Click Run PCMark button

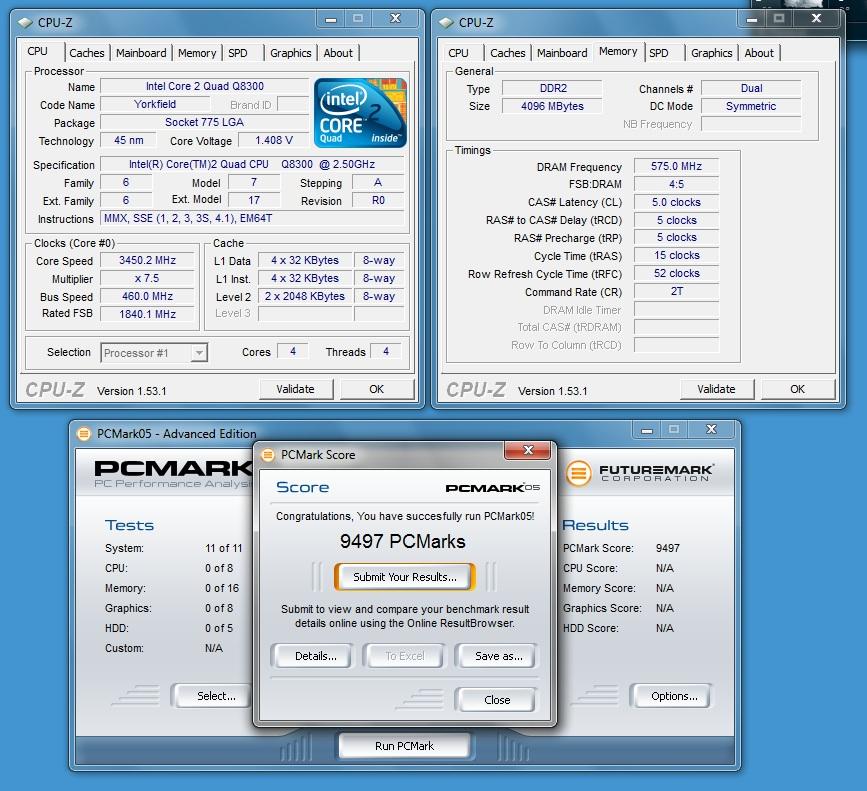[405, 746]
